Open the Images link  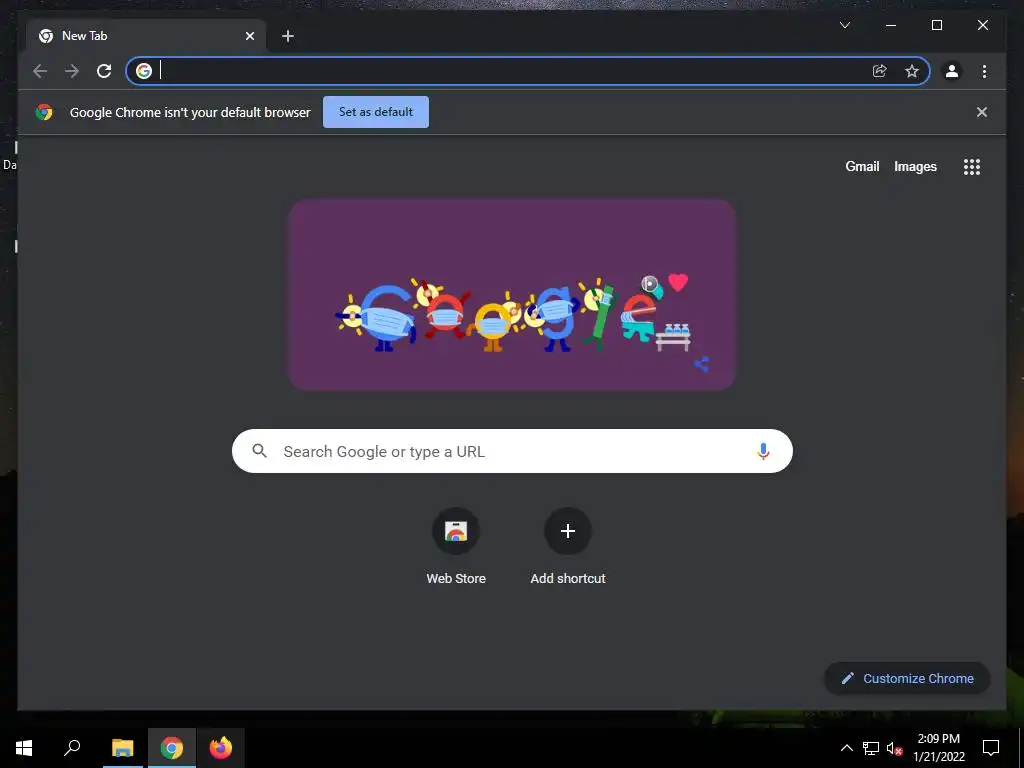[915, 167]
